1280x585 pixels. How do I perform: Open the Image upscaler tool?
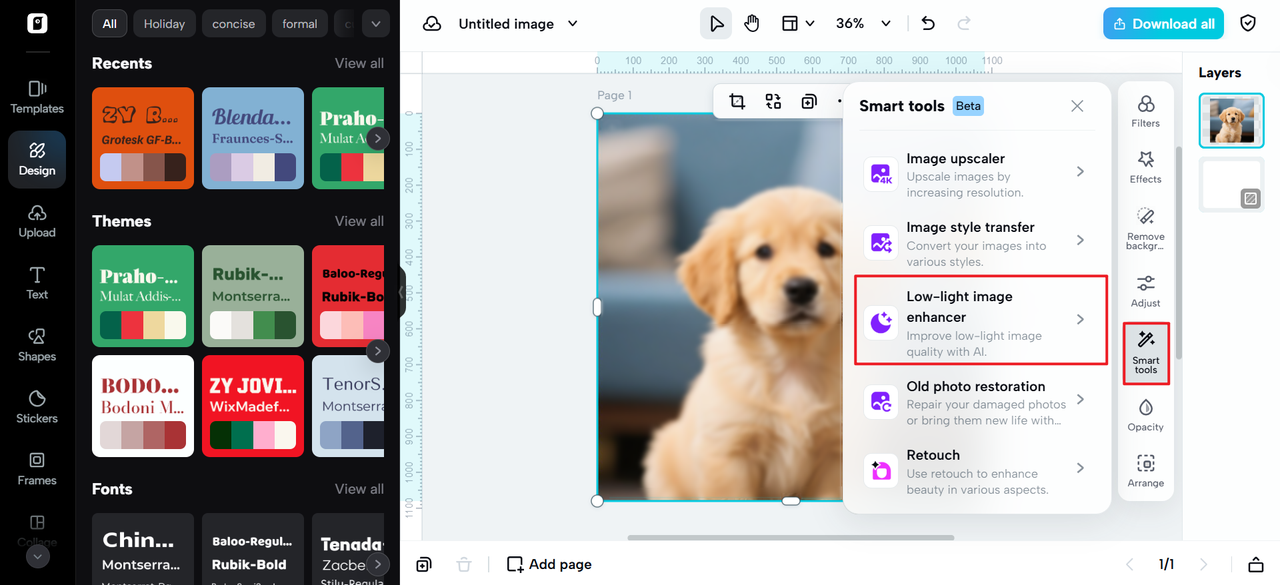pyautogui.click(x=975, y=174)
